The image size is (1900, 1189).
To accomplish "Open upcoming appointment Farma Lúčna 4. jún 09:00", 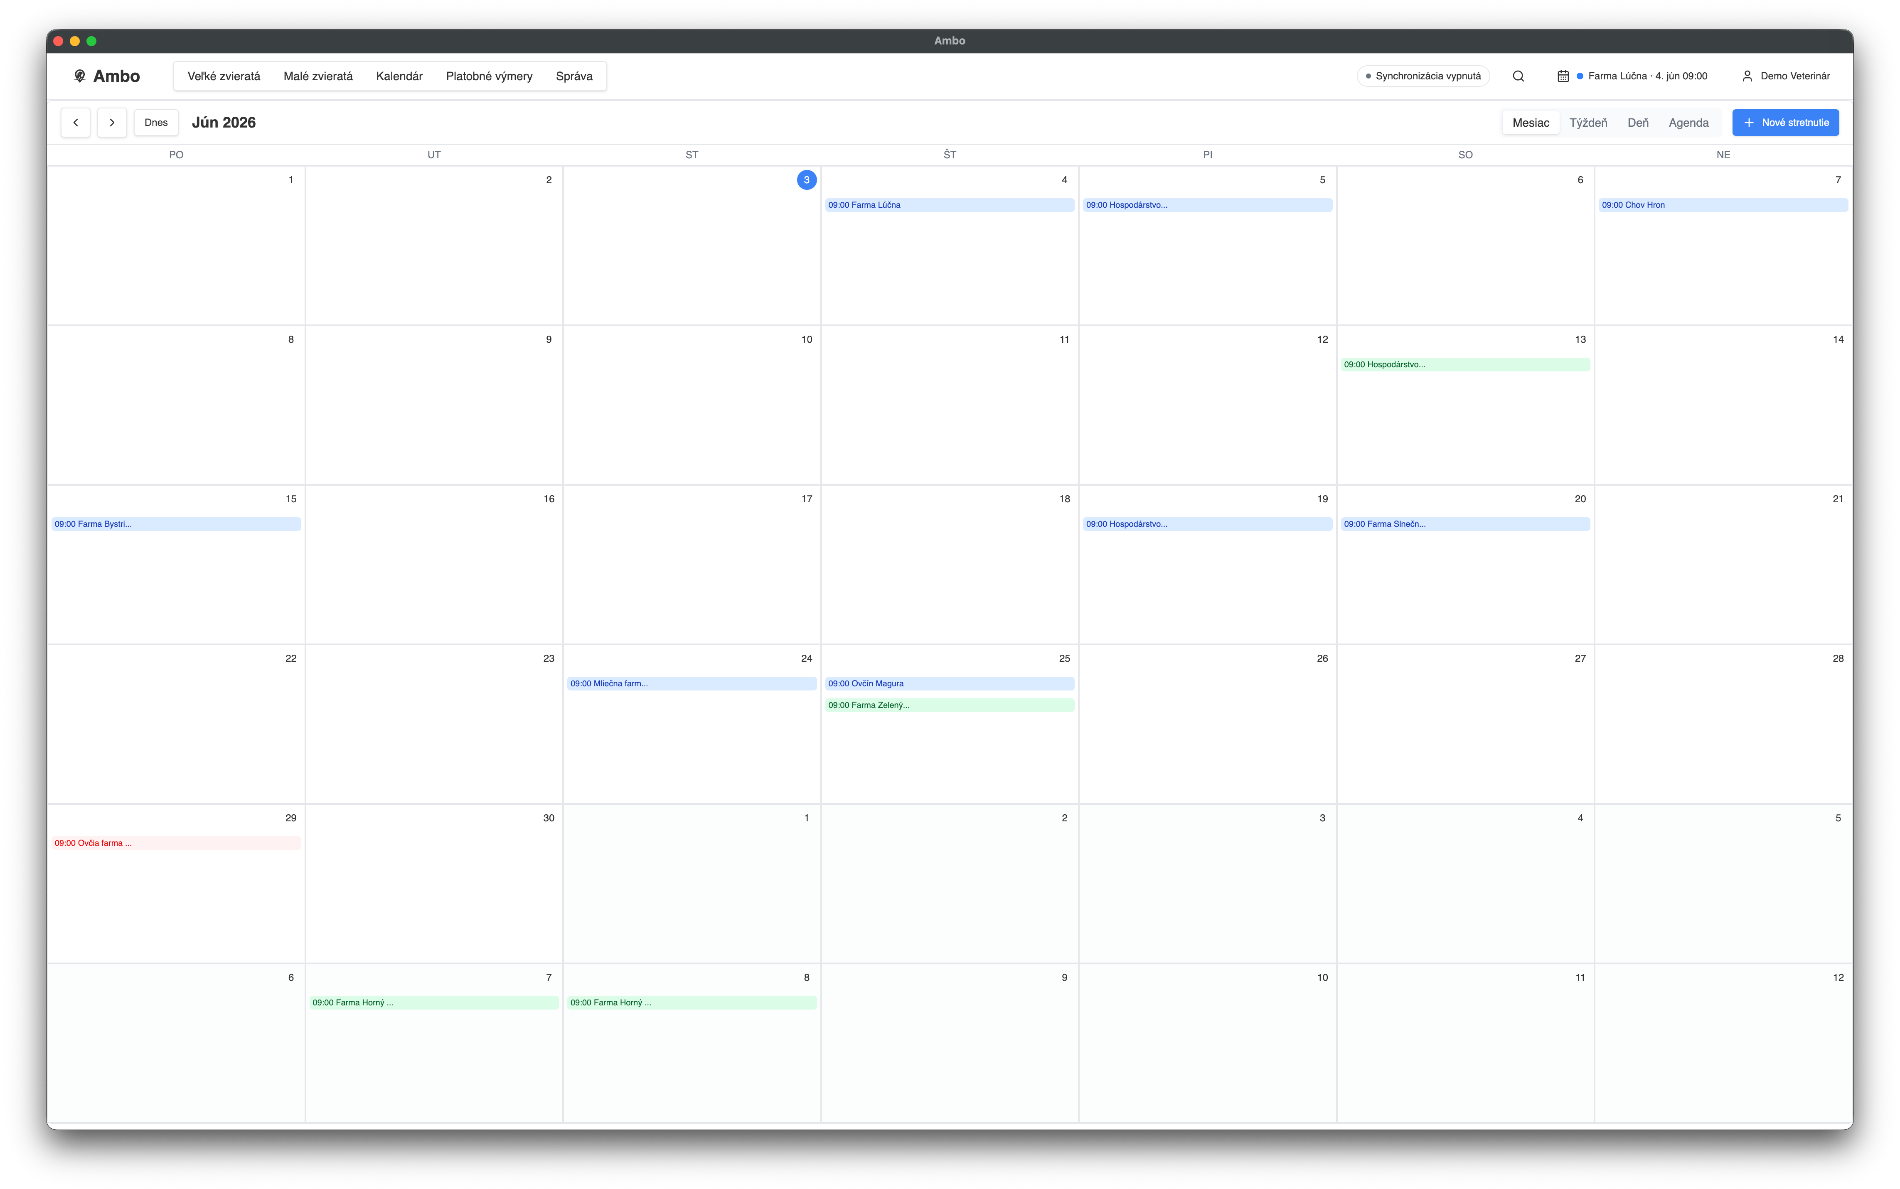I will point(1633,76).
